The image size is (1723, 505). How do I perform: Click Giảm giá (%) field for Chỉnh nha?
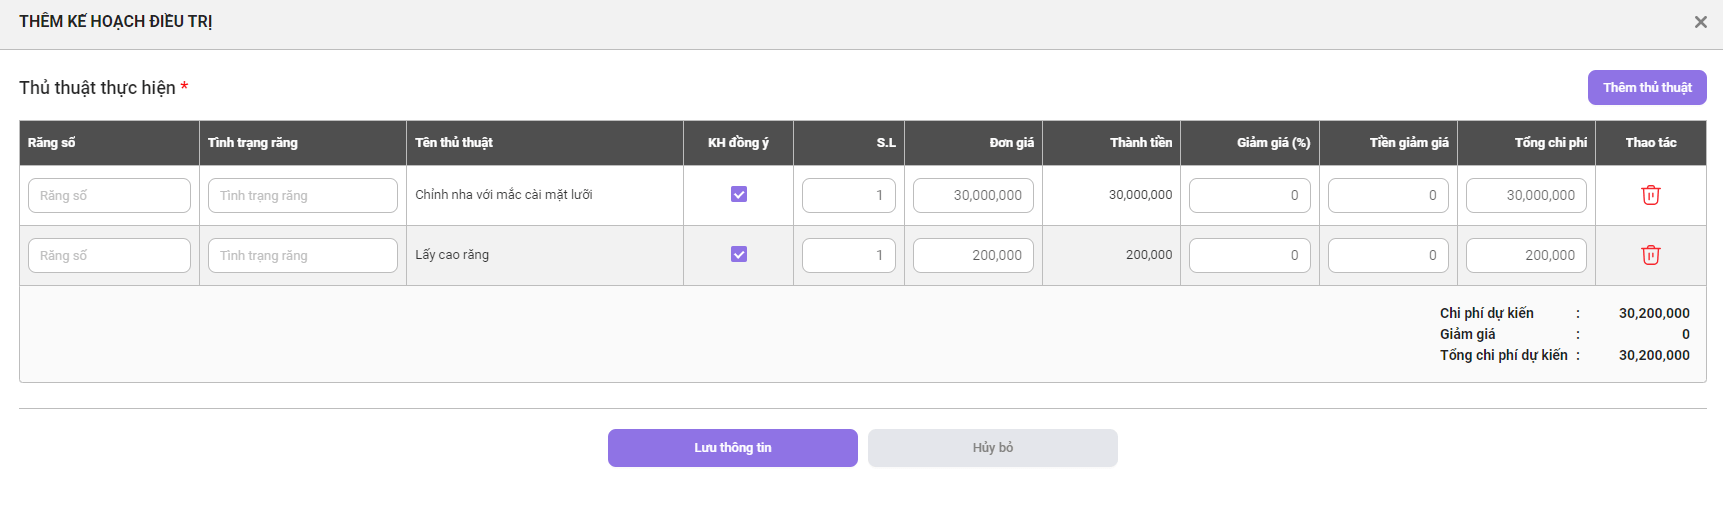pos(1250,195)
